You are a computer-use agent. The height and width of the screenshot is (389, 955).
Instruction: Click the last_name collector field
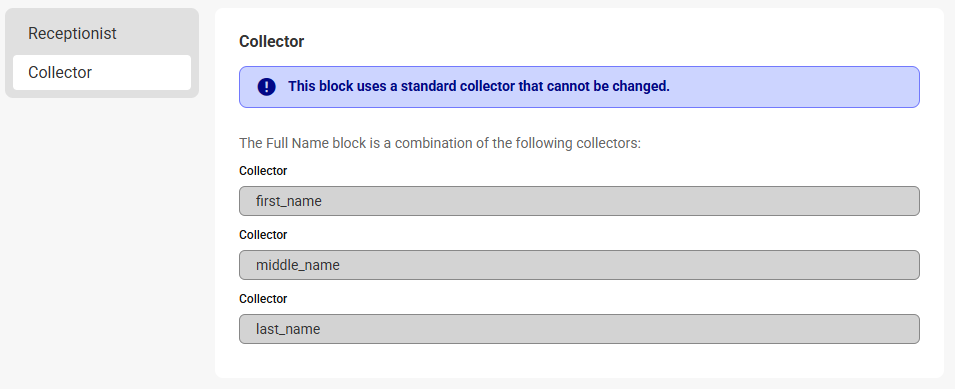point(579,329)
